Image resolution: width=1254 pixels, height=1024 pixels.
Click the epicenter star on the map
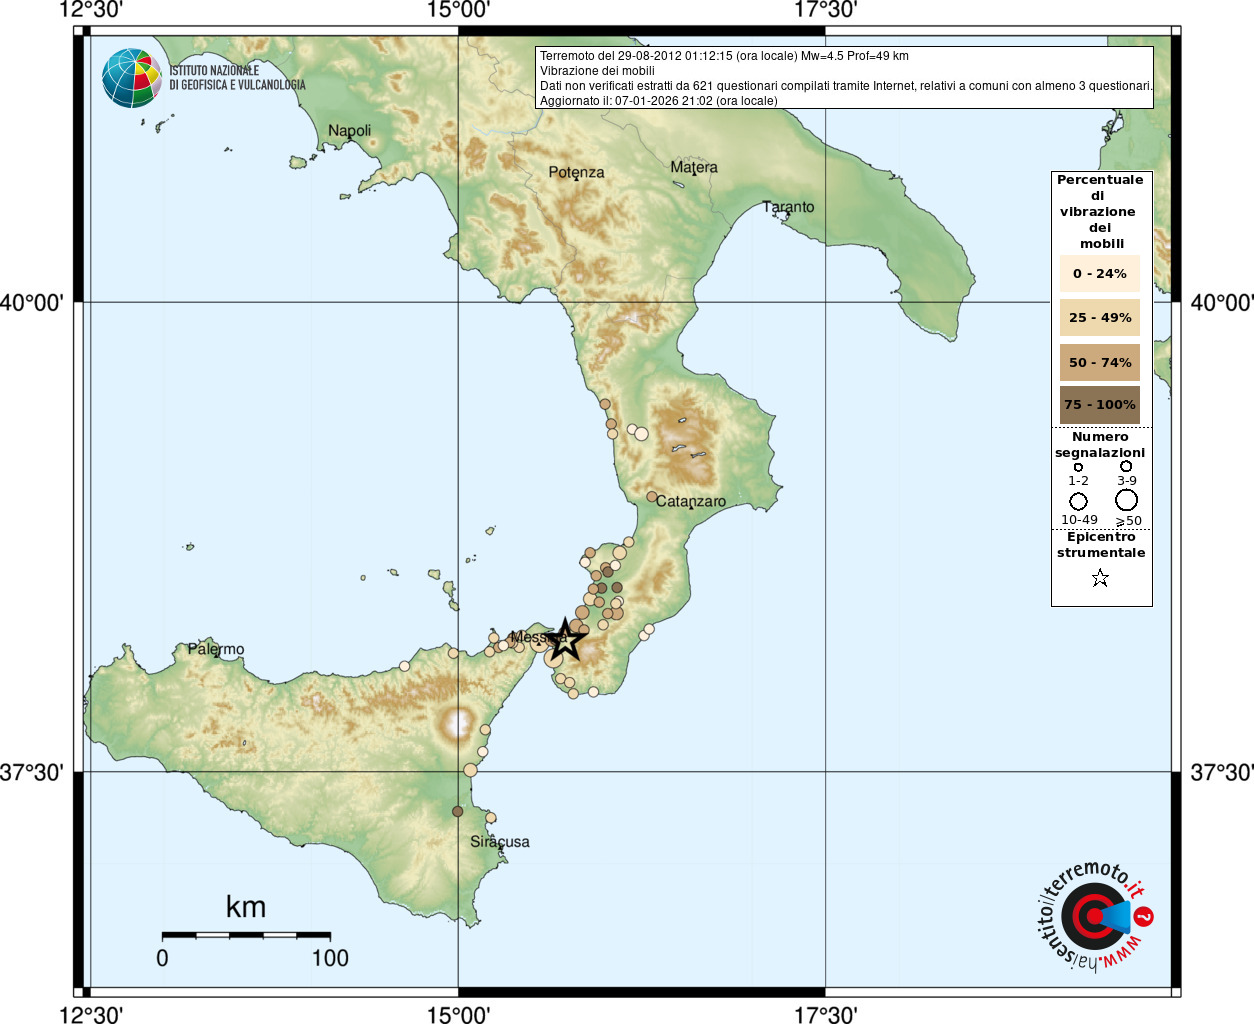tap(566, 639)
